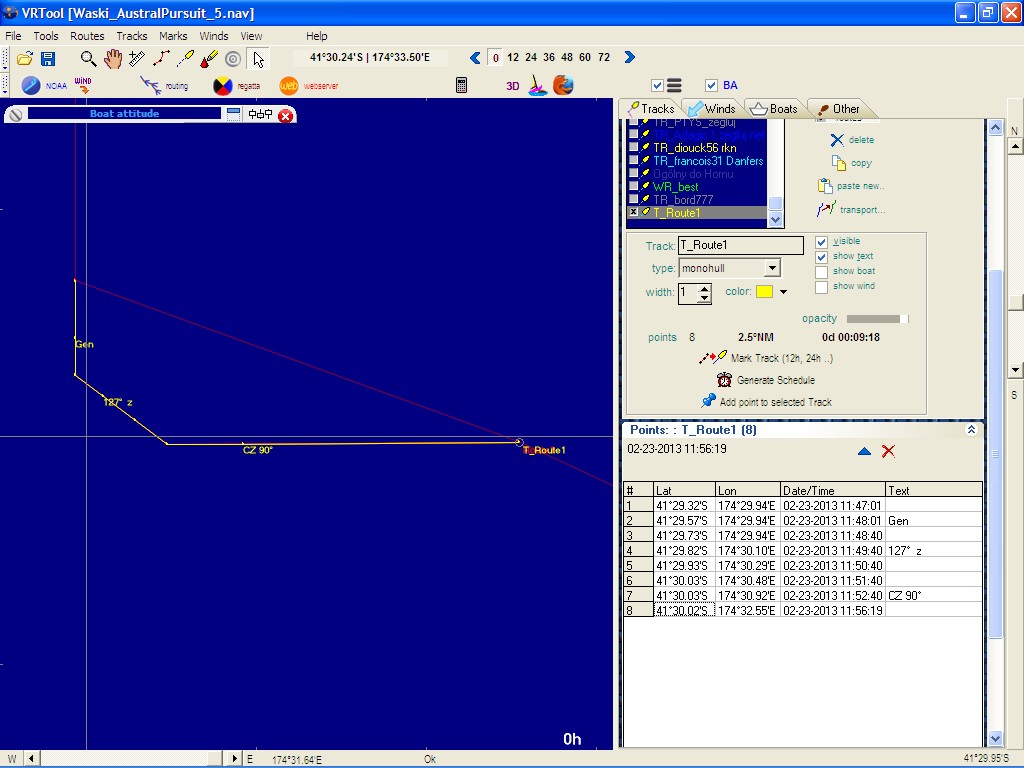Switch to 3D view
Image resolution: width=1024 pixels, height=768 pixels.
(512, 86)
